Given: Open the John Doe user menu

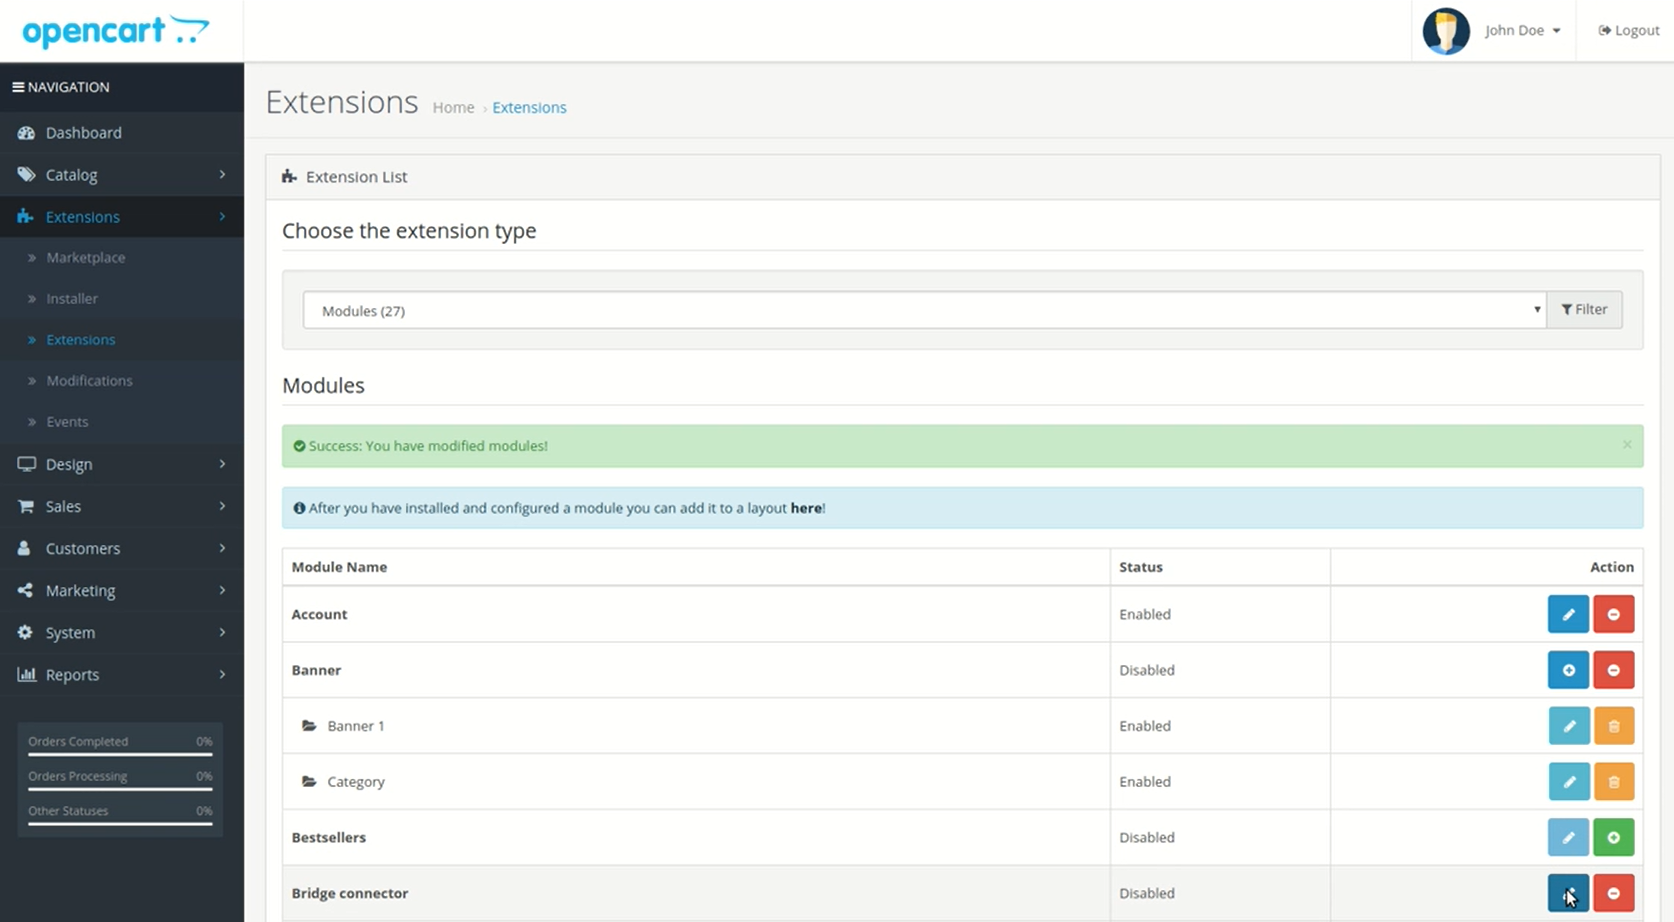Looking at the screenshot, I should [x=1521, y=31].
